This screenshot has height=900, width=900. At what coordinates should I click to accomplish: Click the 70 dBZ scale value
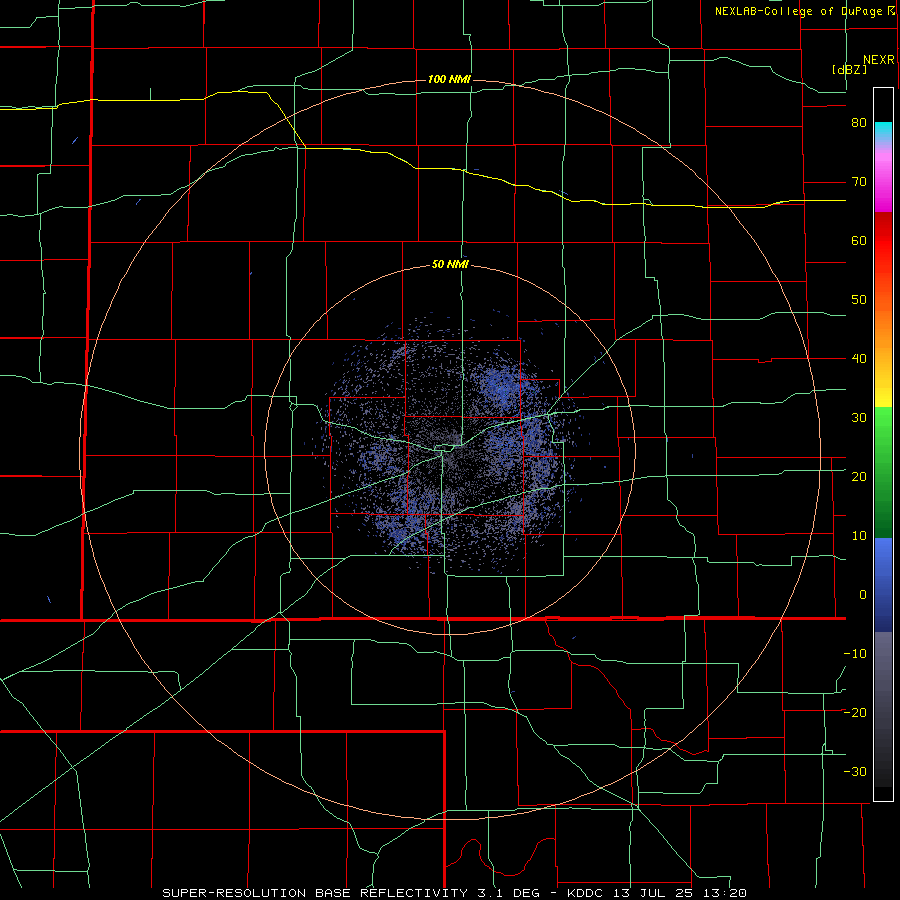tap(859, 182)
